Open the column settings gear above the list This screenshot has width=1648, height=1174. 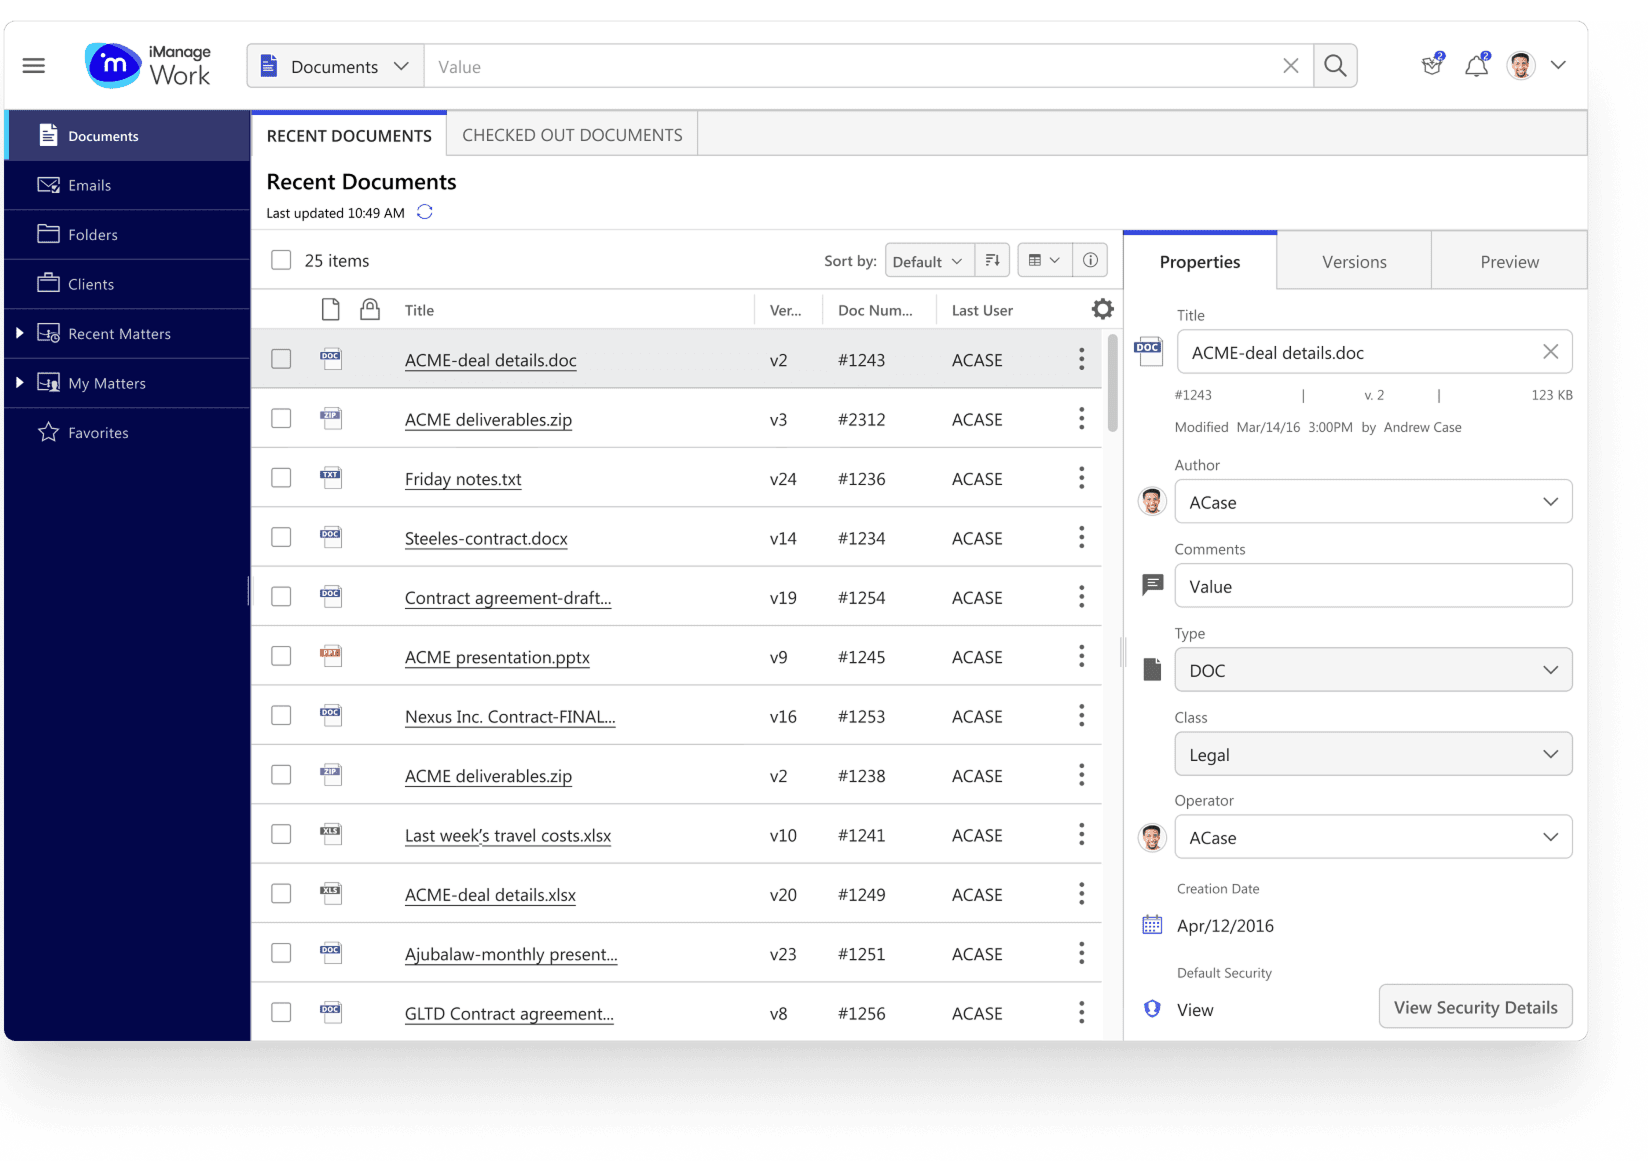tap(1102, 308)
